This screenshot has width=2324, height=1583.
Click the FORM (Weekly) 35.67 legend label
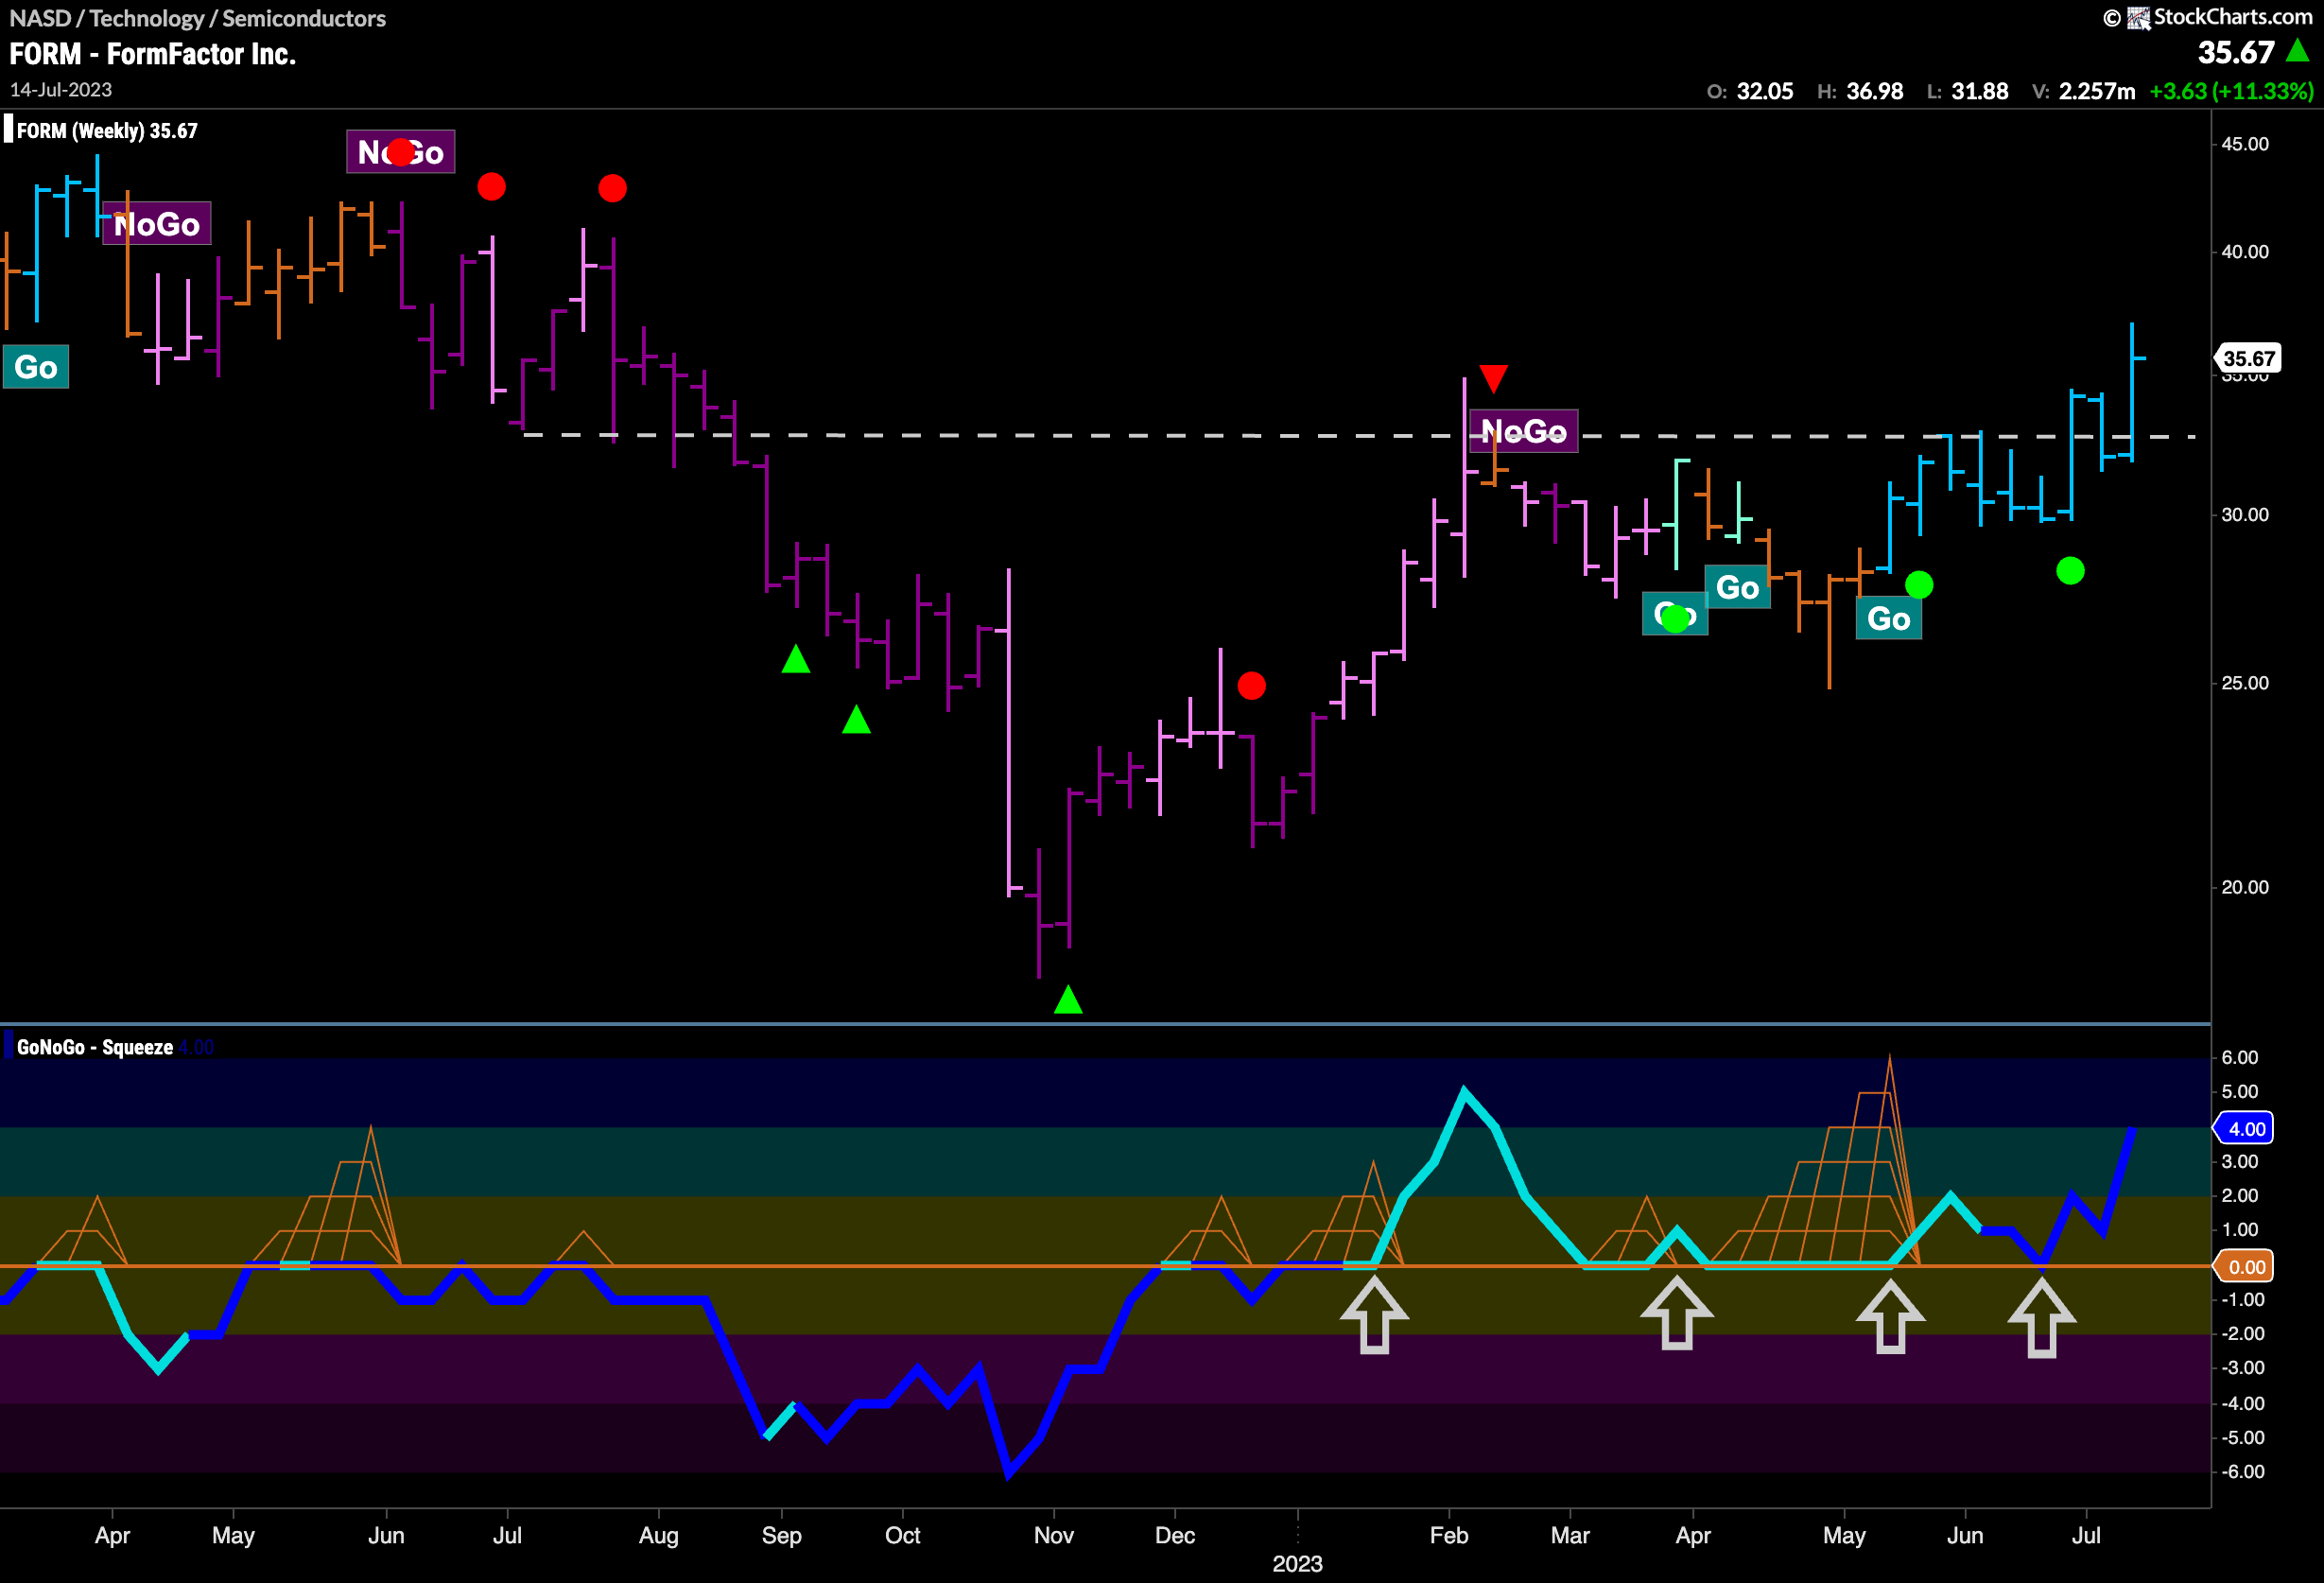[107, 131]
